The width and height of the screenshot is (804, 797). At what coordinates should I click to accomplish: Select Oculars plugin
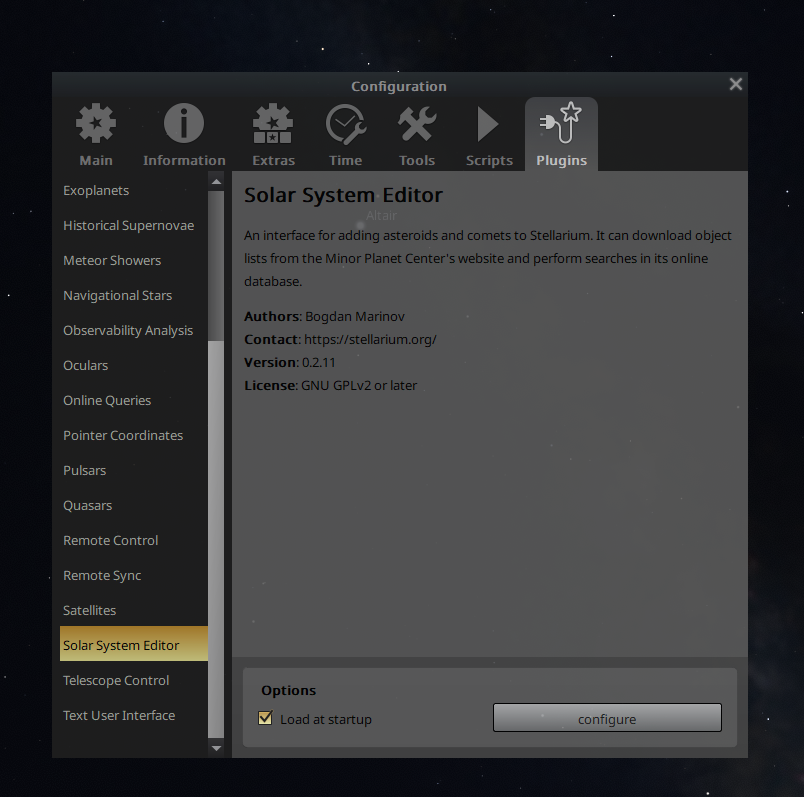pyautogui.click(x=134, y=365)
